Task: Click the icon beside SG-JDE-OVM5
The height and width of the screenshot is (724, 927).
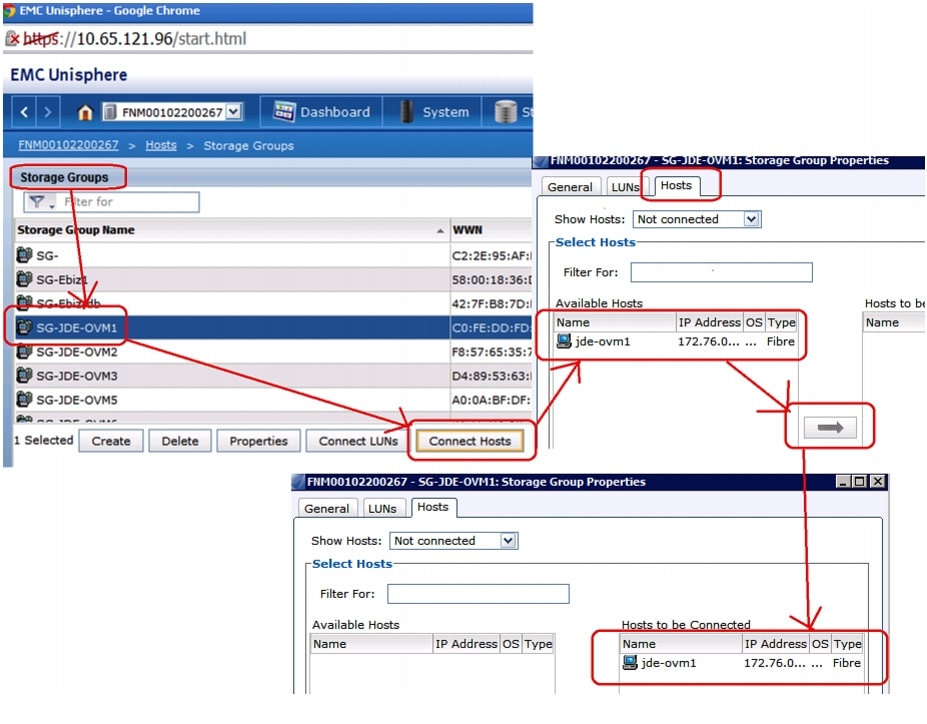Action: tap(24, 400)
